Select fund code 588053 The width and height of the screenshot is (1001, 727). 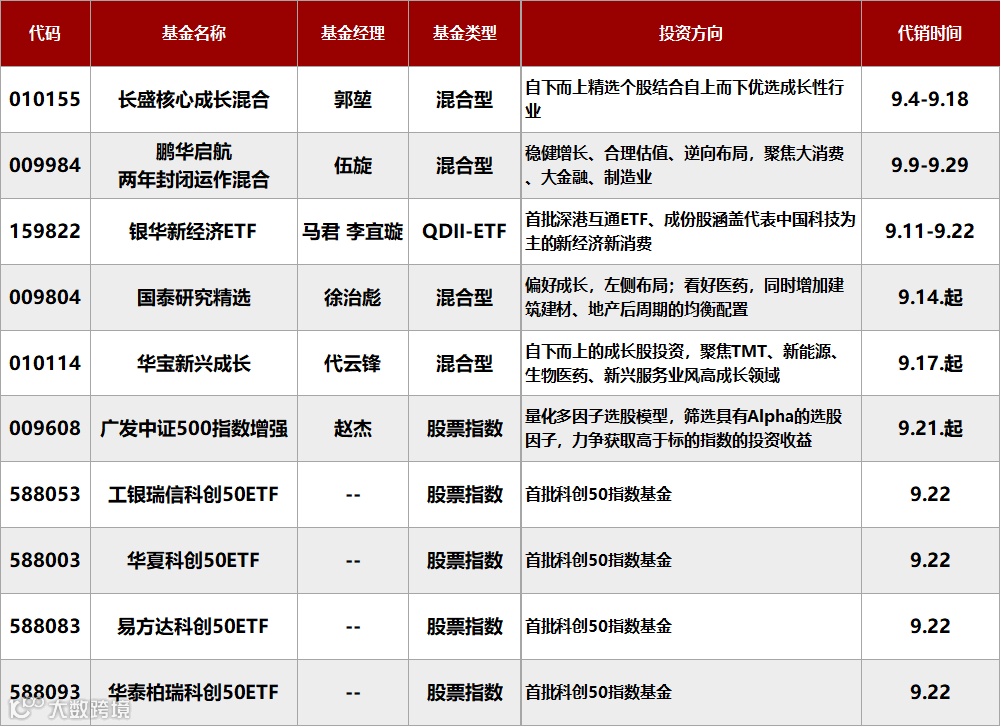(45, 494)
